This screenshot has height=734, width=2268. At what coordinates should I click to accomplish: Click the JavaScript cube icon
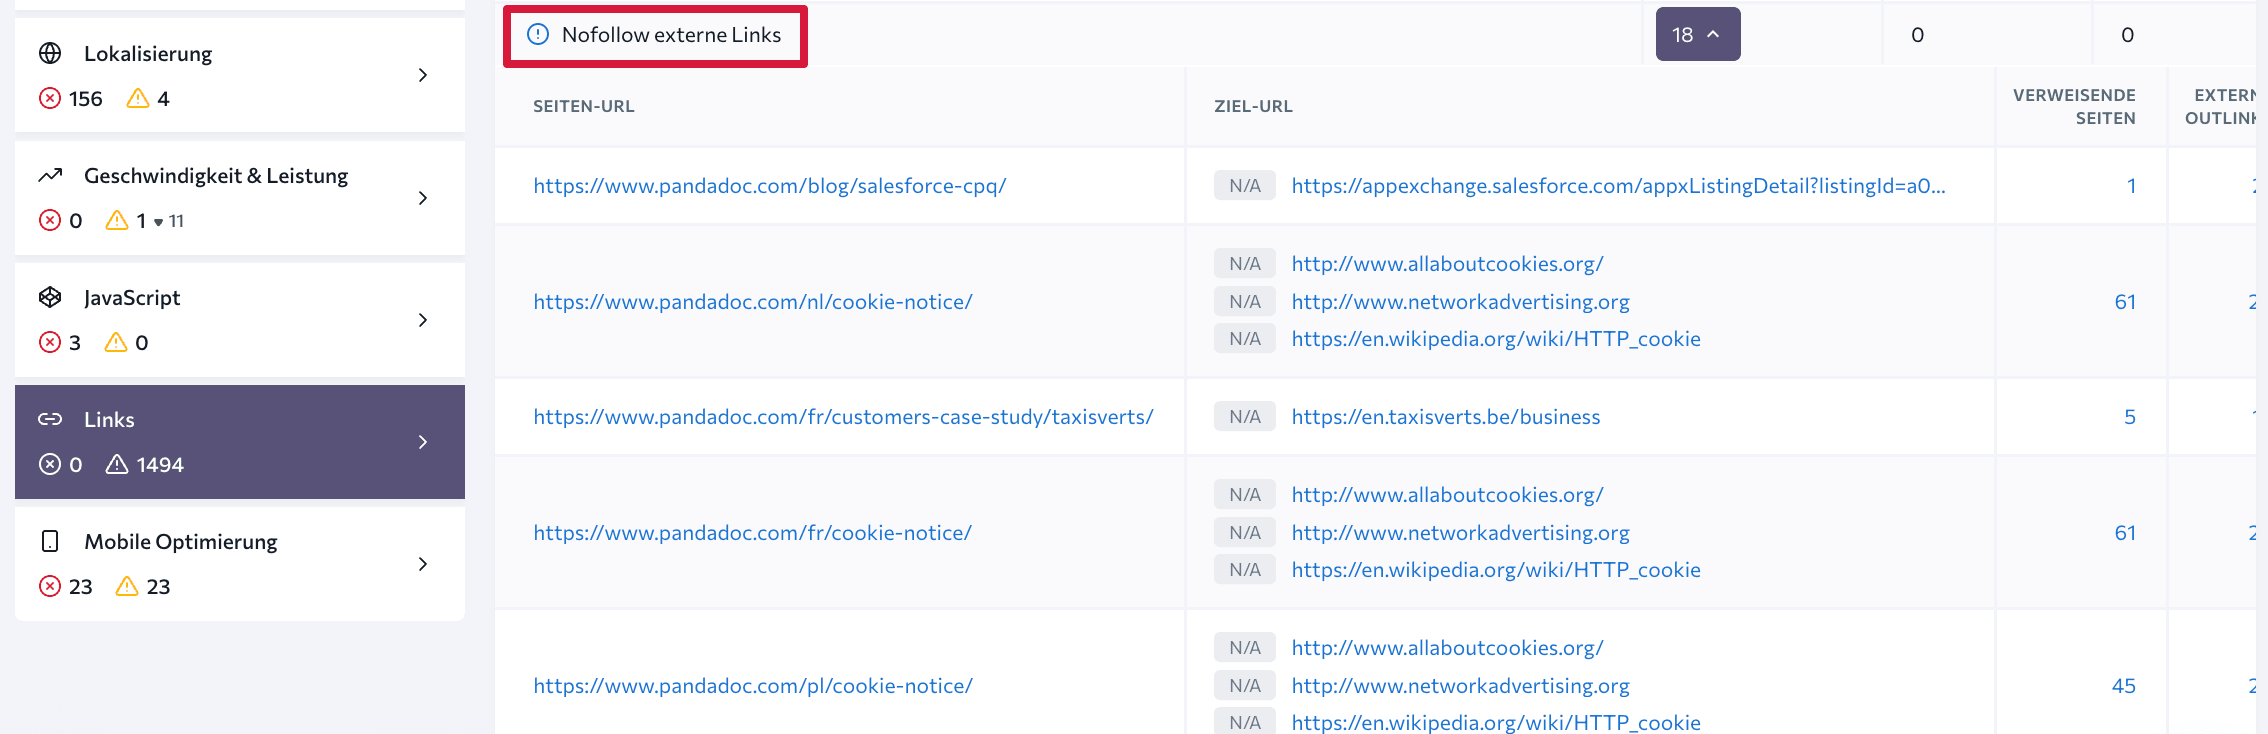click(x=50, y=297)
